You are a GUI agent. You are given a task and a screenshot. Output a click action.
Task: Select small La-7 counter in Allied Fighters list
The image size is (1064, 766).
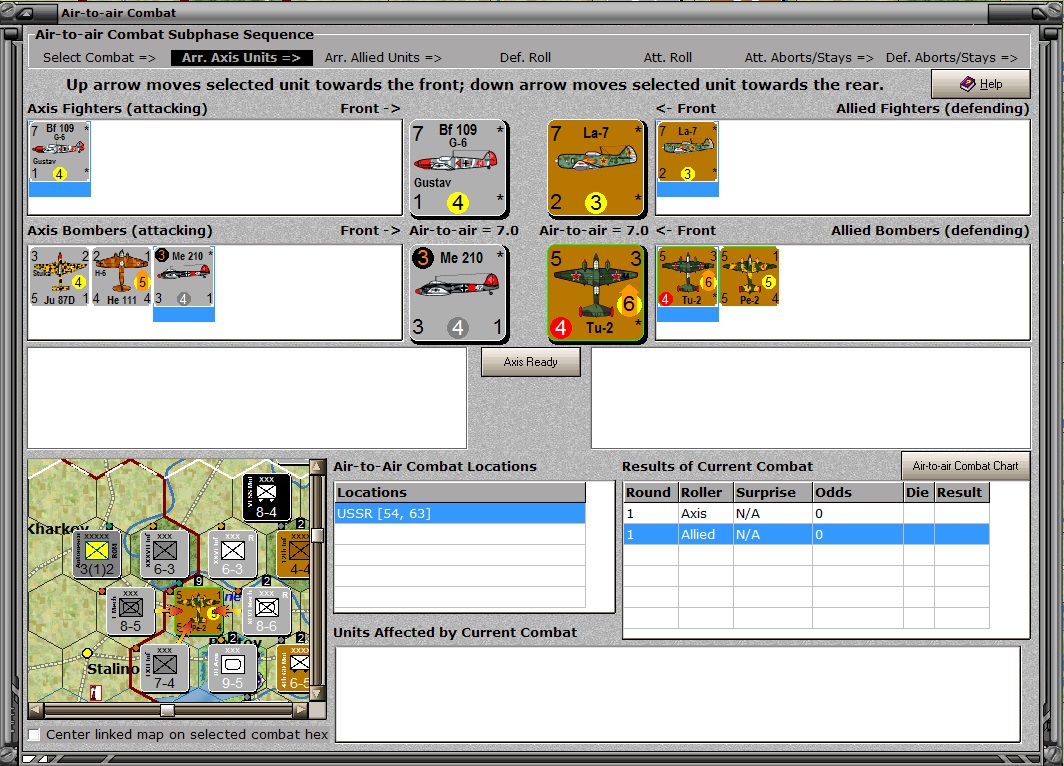pyautogui.click(x=687, y=152)
